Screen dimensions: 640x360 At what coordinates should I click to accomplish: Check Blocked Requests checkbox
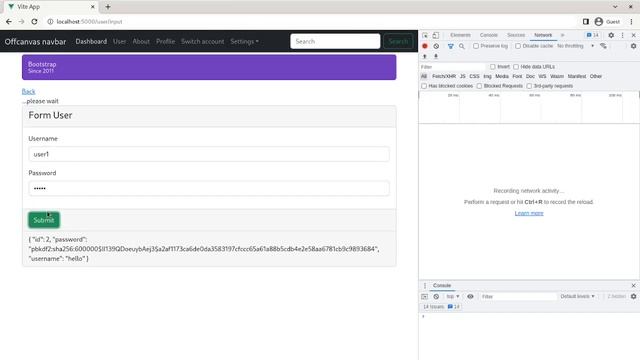tap(479, 86)
